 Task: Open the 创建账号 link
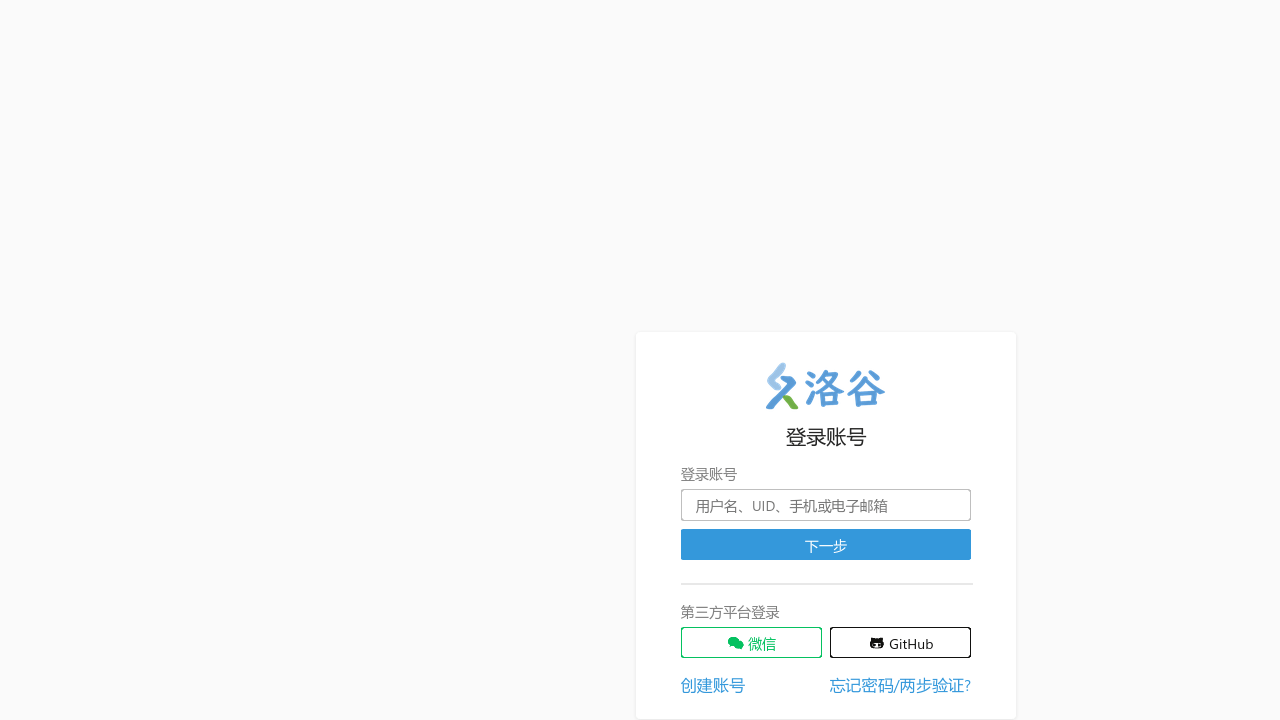click(x=713, y=686)
